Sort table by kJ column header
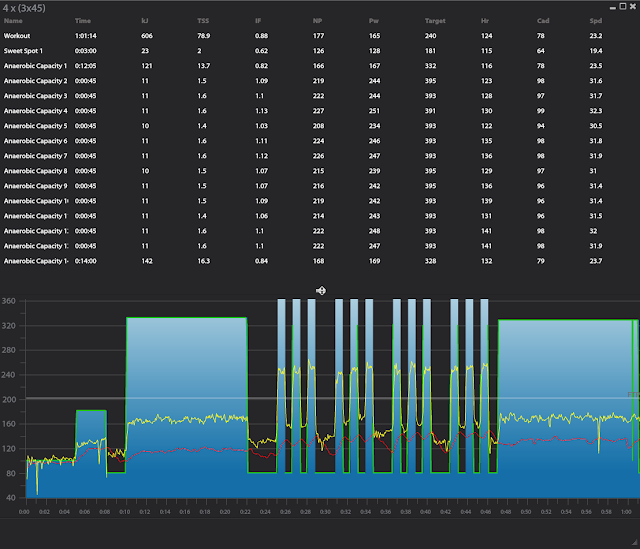This screenshot has height=549, width=640. point(144,20)
